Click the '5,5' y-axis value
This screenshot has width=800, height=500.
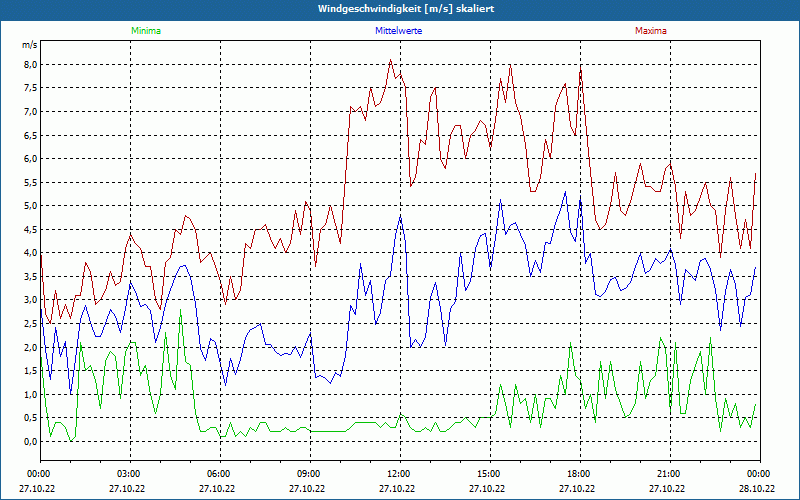[30, 182]
